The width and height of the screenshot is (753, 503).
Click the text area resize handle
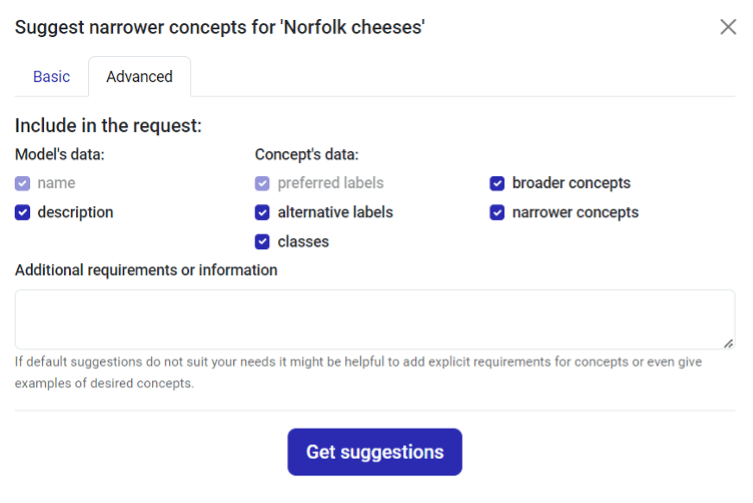(728, 343)
